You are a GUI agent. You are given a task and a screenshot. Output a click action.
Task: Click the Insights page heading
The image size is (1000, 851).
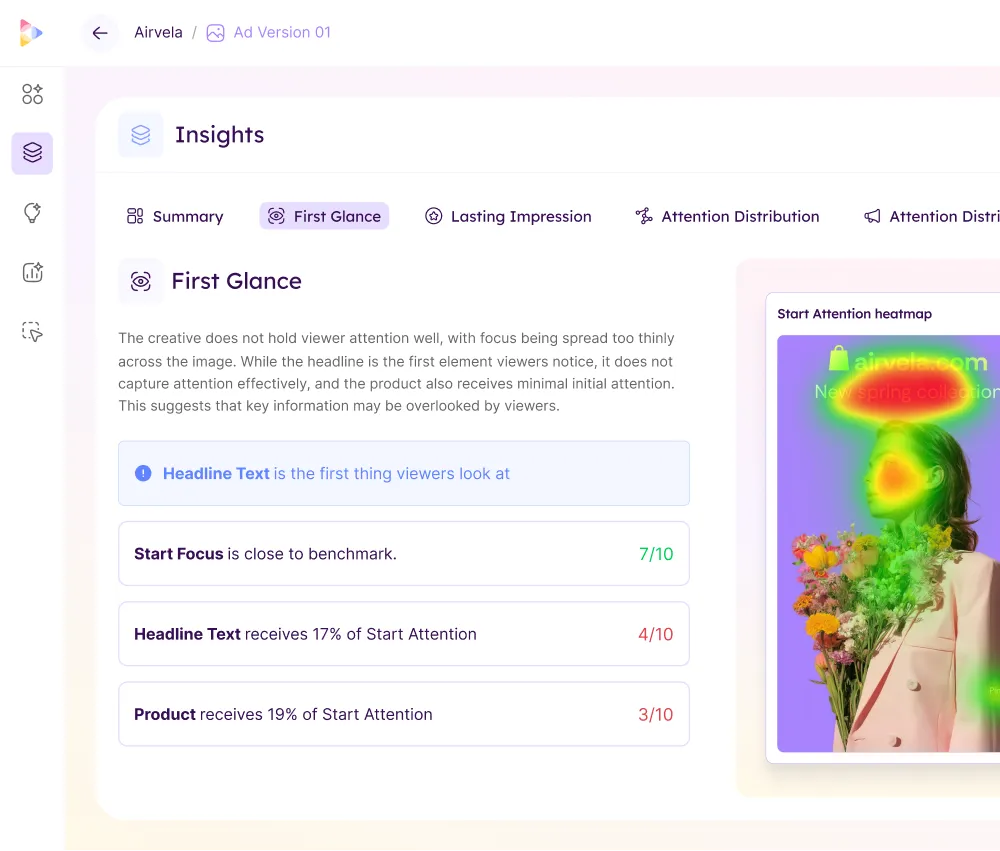tap(219, 135)
